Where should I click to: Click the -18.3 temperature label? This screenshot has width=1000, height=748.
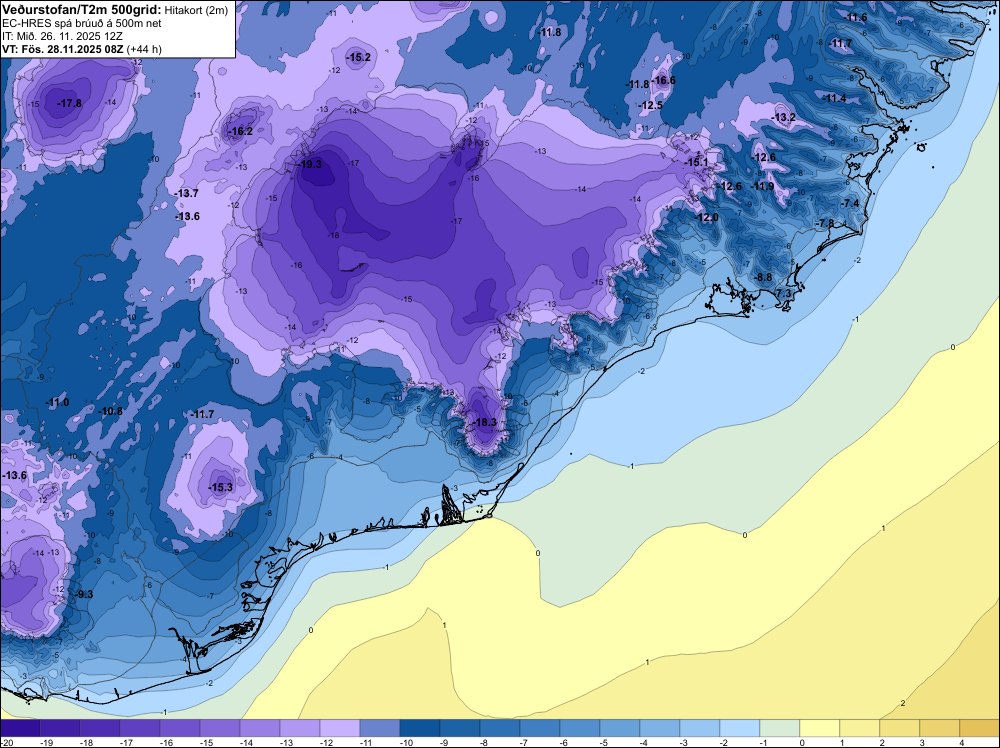[485, 422]
